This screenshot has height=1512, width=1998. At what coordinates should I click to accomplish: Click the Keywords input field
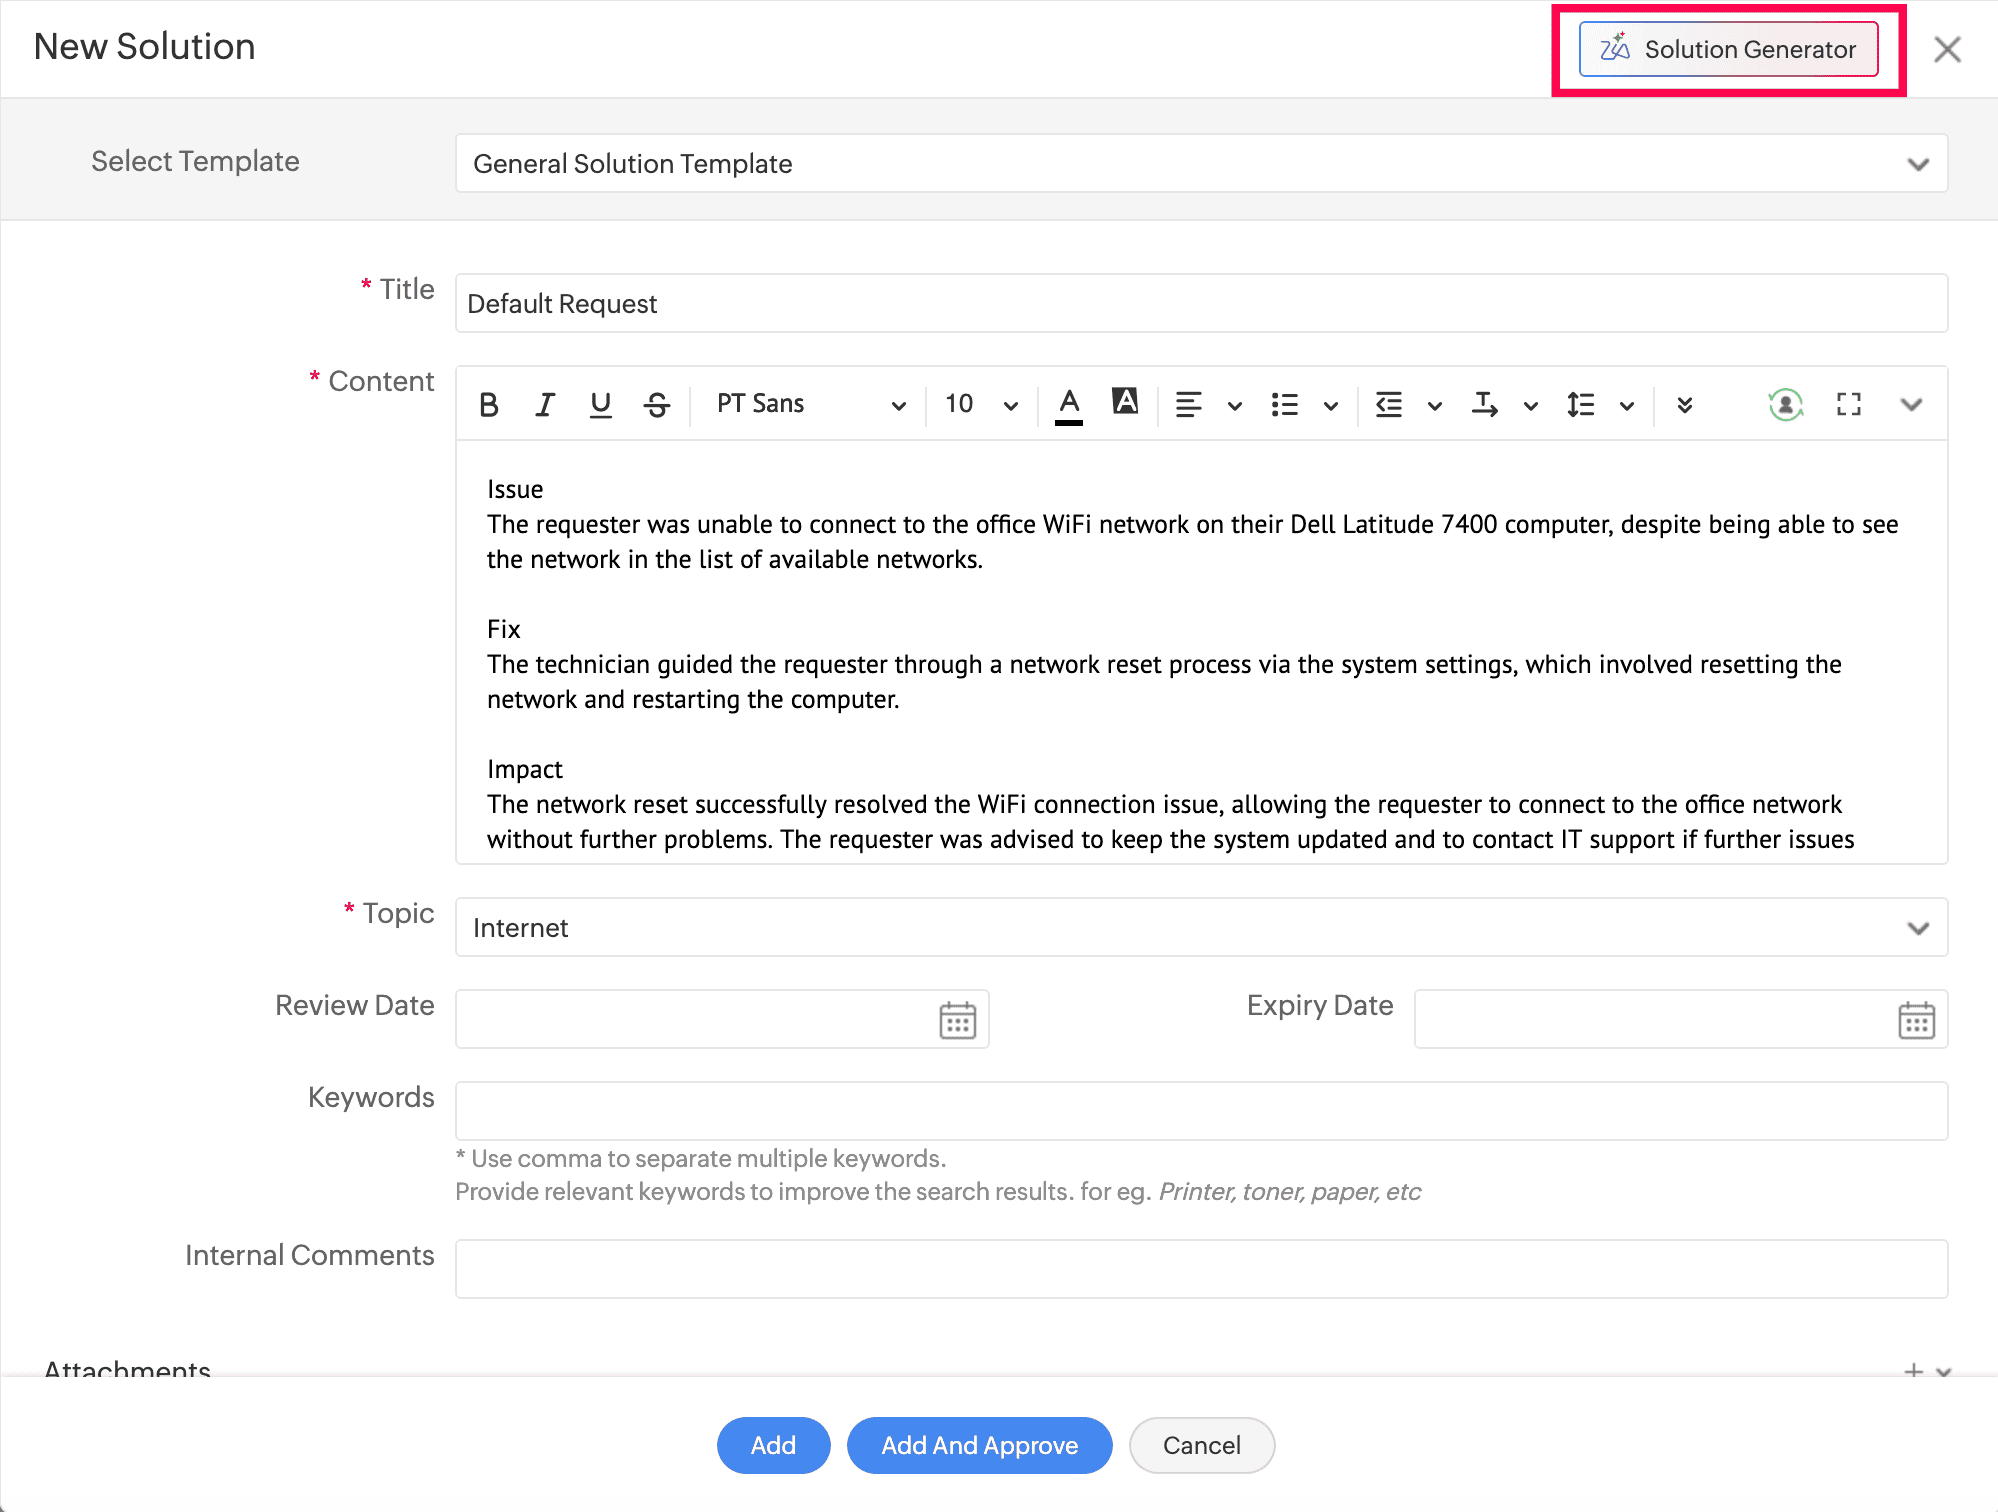coord(1201,1111)
